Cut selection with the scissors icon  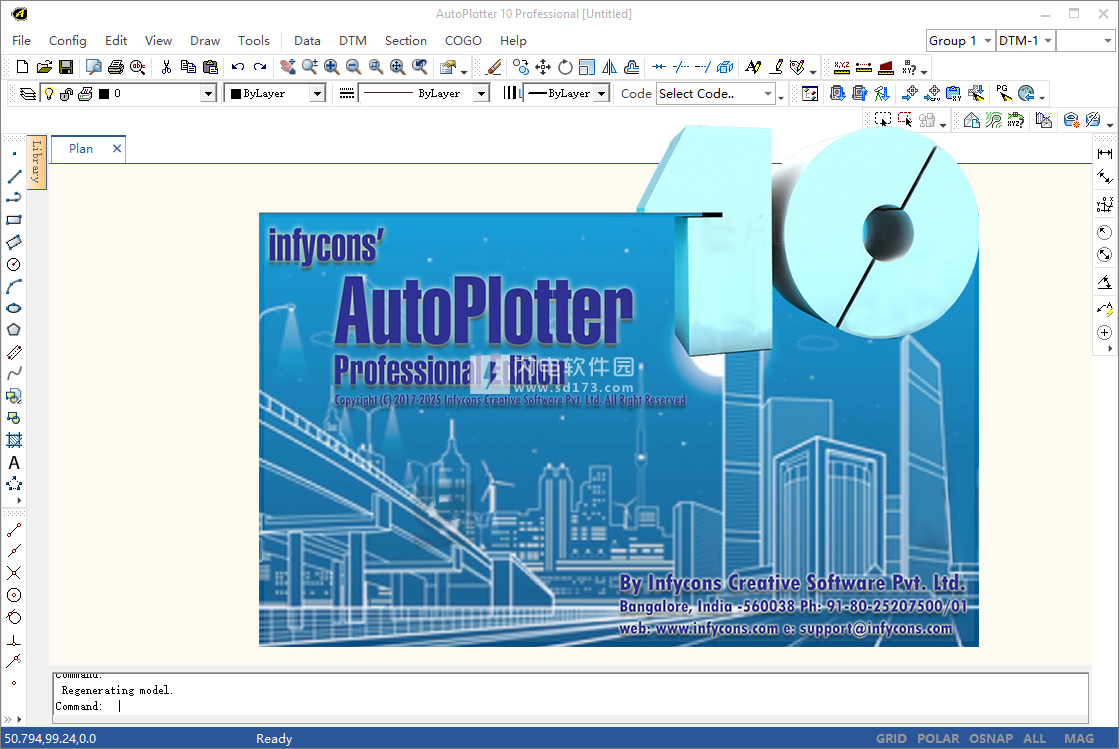tap(166, 67)
